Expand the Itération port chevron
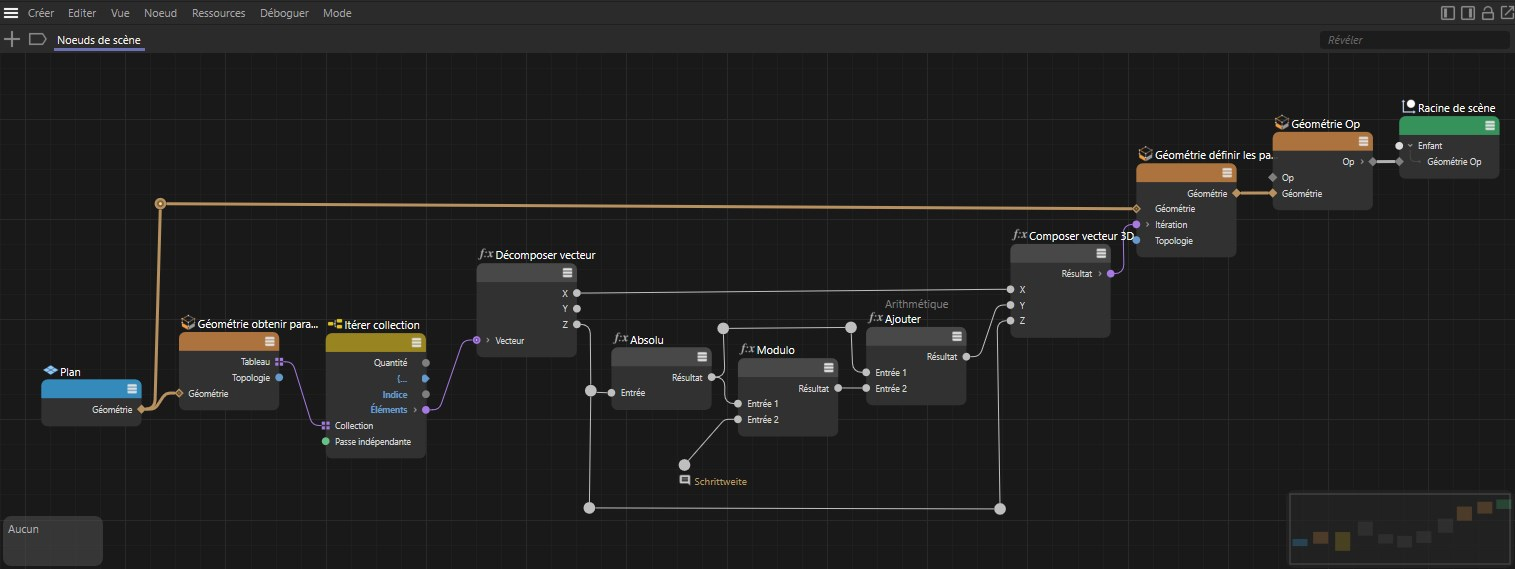The width and height of the screenshot is (1515, 569). click(x=1147, y=224)
